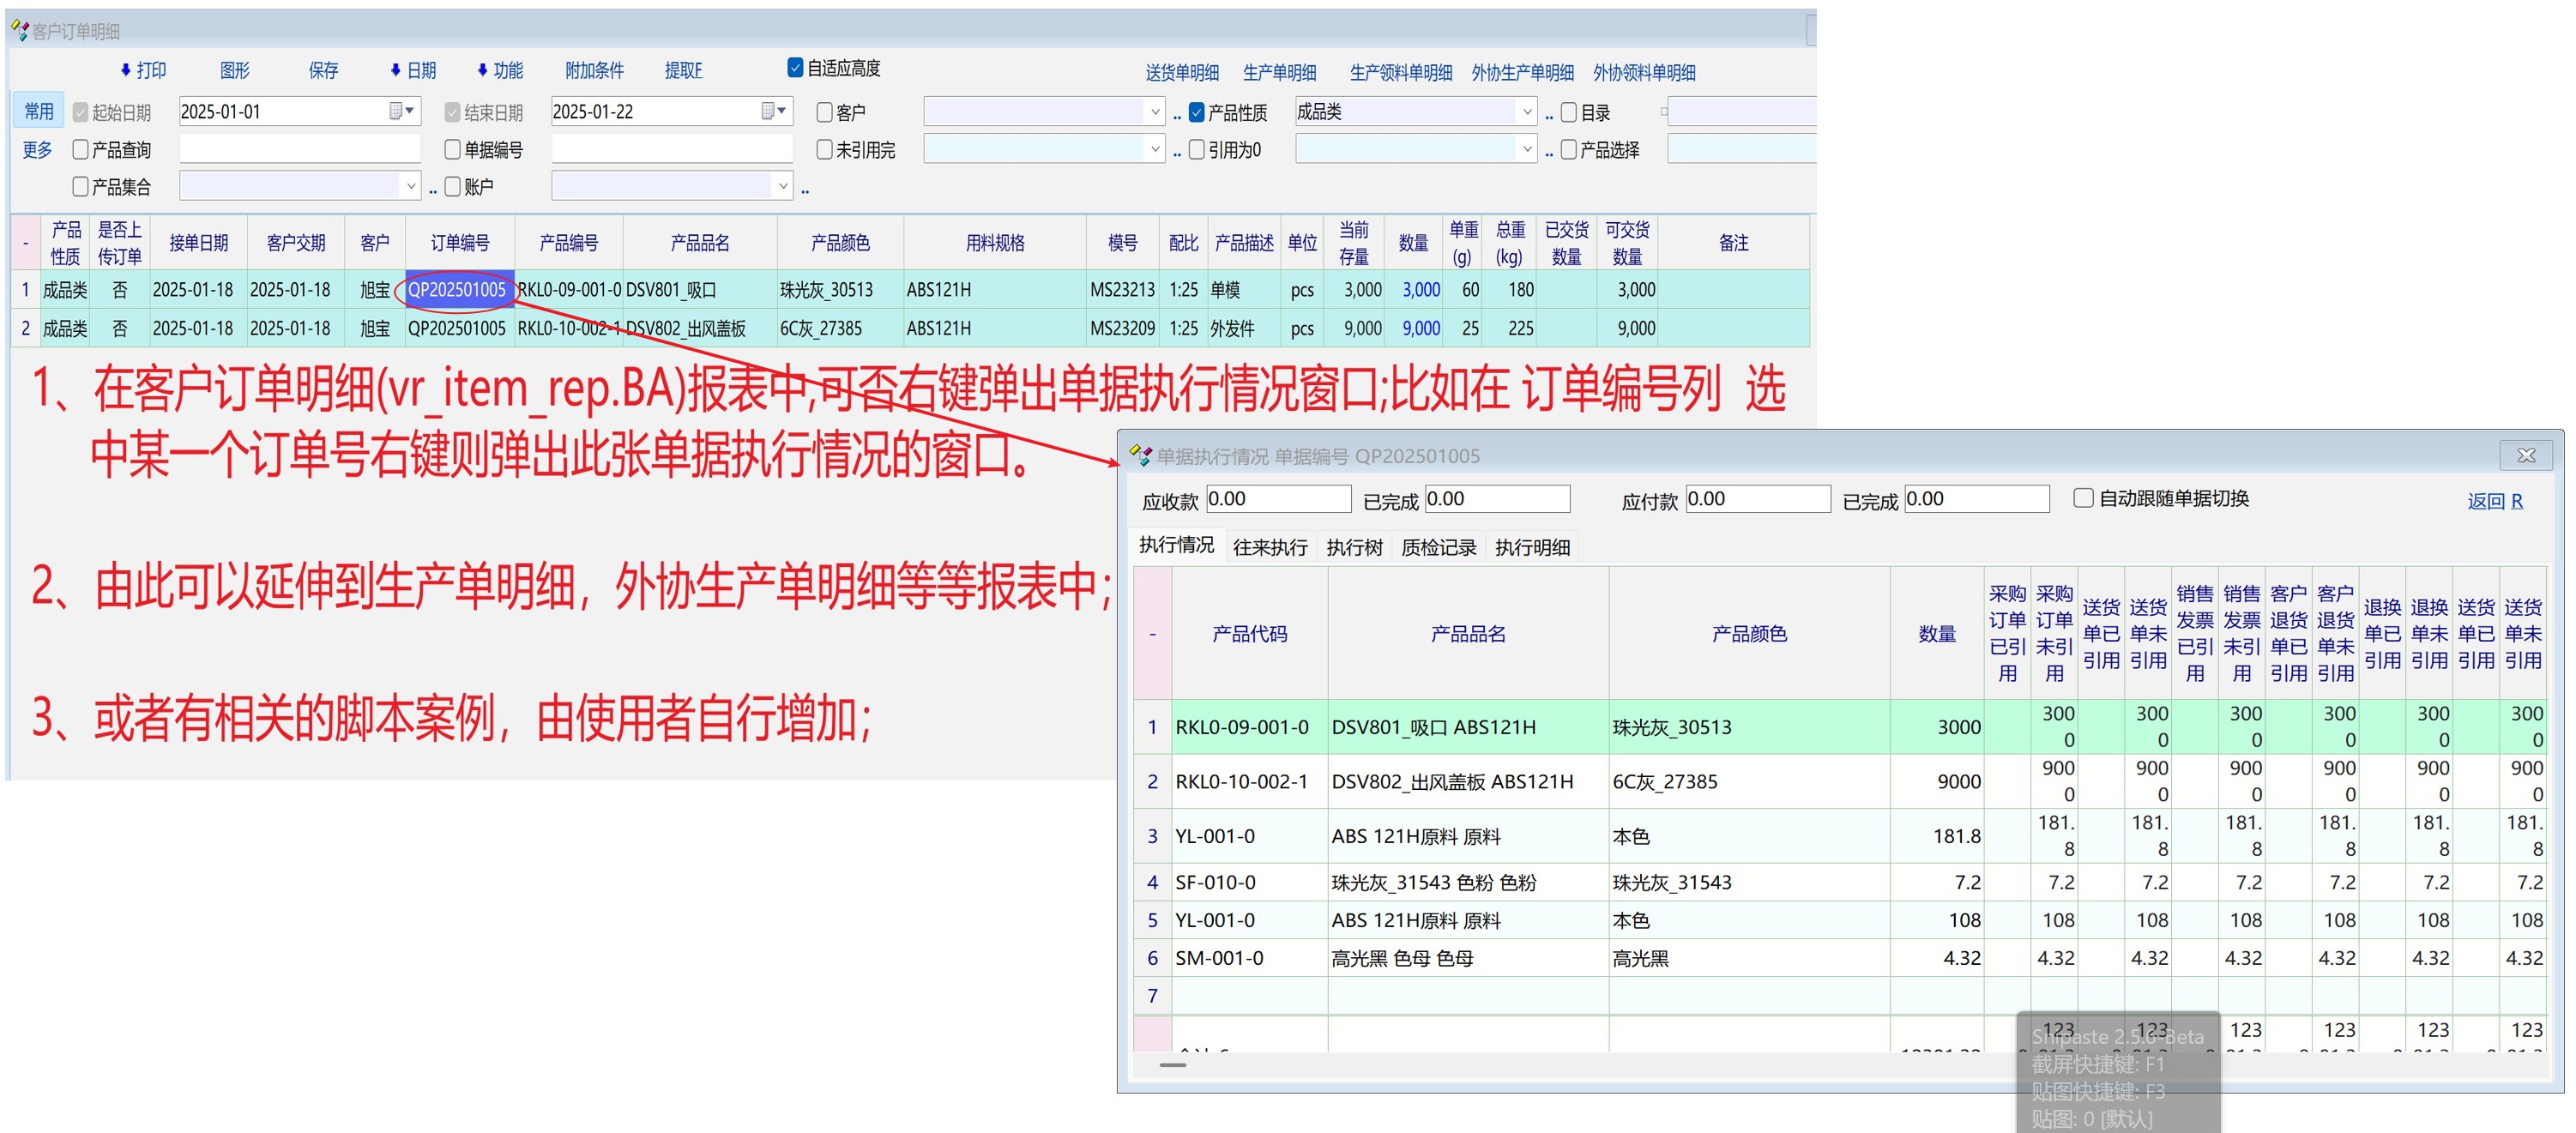This screenshot has width=2576, height=1133.
Task: Check the 未引用完 filter checkbox
Action: (825, 150)
